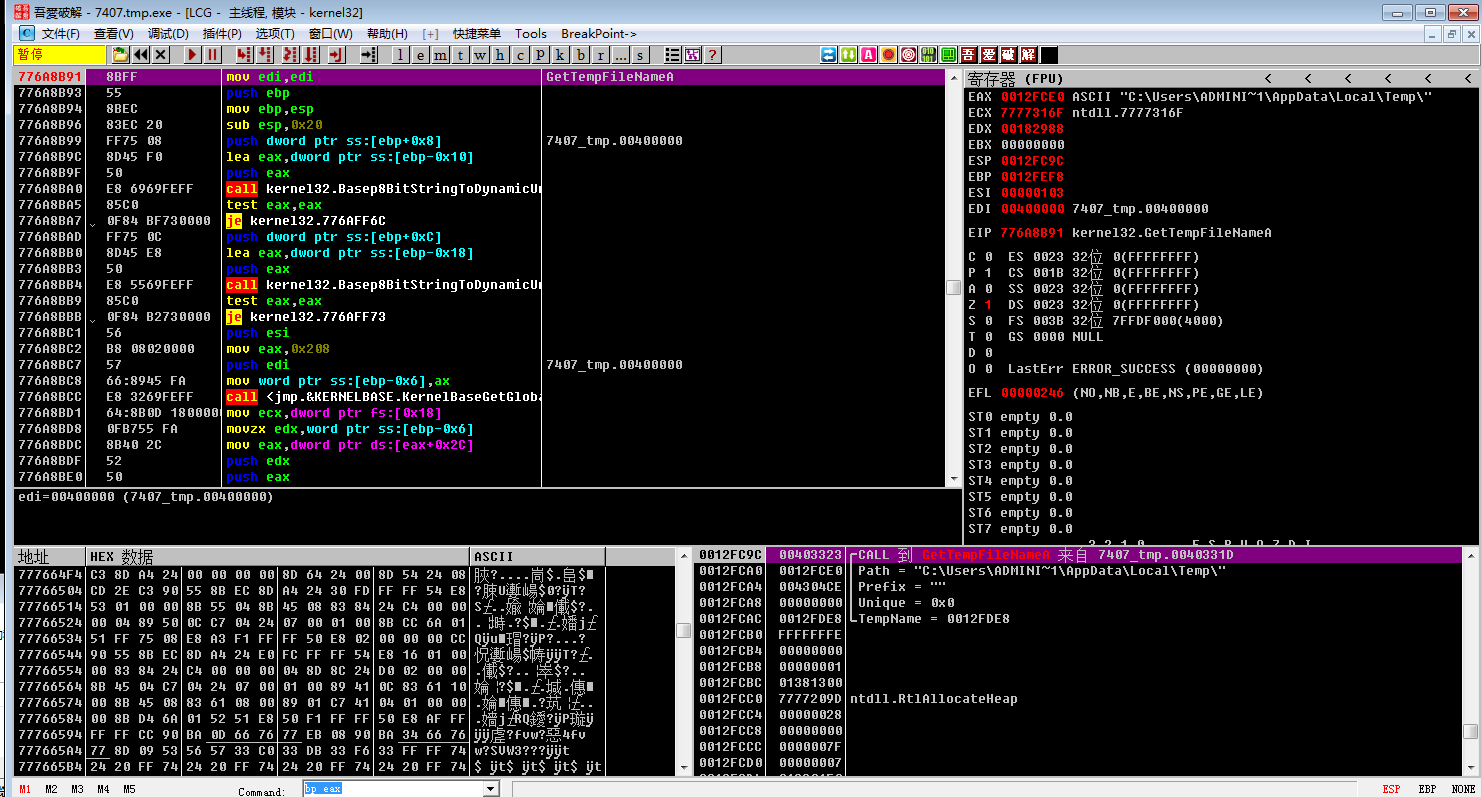Open the Call stack (k button)
The image size is (1482, 797).
[560, 55]
